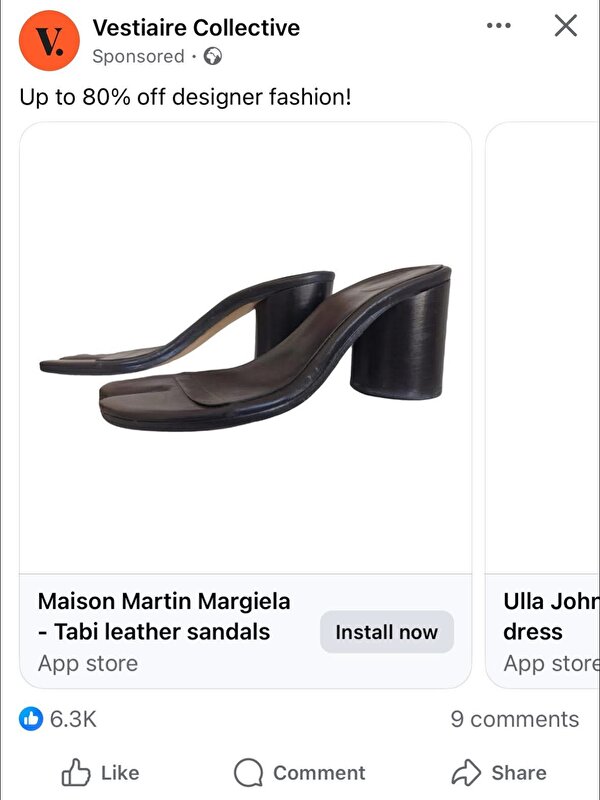Open the Maison Martin Margiela product title
Image resolution: width=600 pixels, height=800 pixels.
164,616
